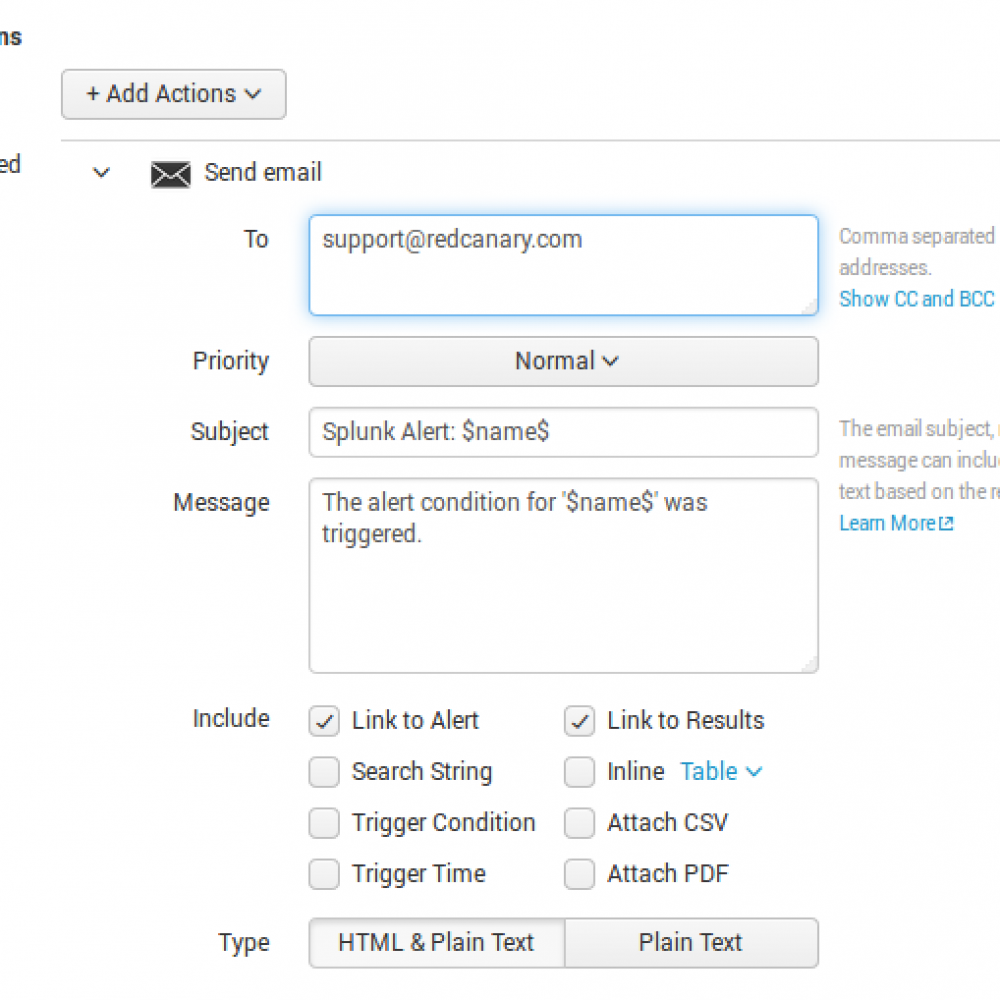The height and width of the screenshot is (1000, 1000).
Task: Click inside the Message text area
Action: pos(563,590)
